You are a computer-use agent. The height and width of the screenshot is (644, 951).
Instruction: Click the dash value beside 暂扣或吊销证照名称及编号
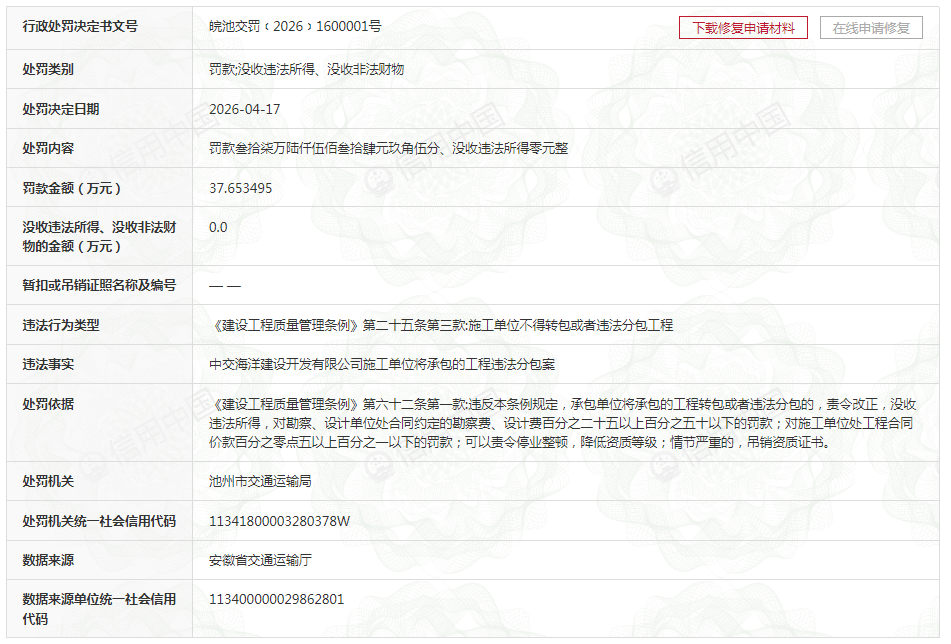(x=225, y=286)
